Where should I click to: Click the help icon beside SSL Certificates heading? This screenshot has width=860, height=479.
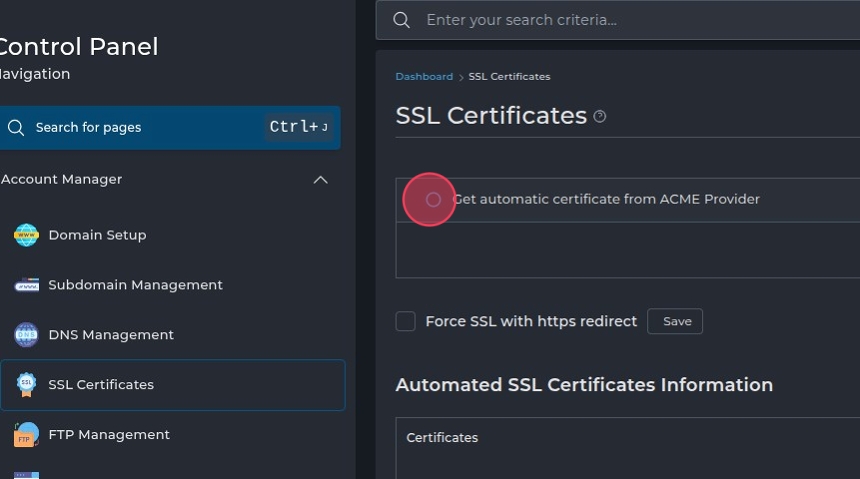pos(600,116)
